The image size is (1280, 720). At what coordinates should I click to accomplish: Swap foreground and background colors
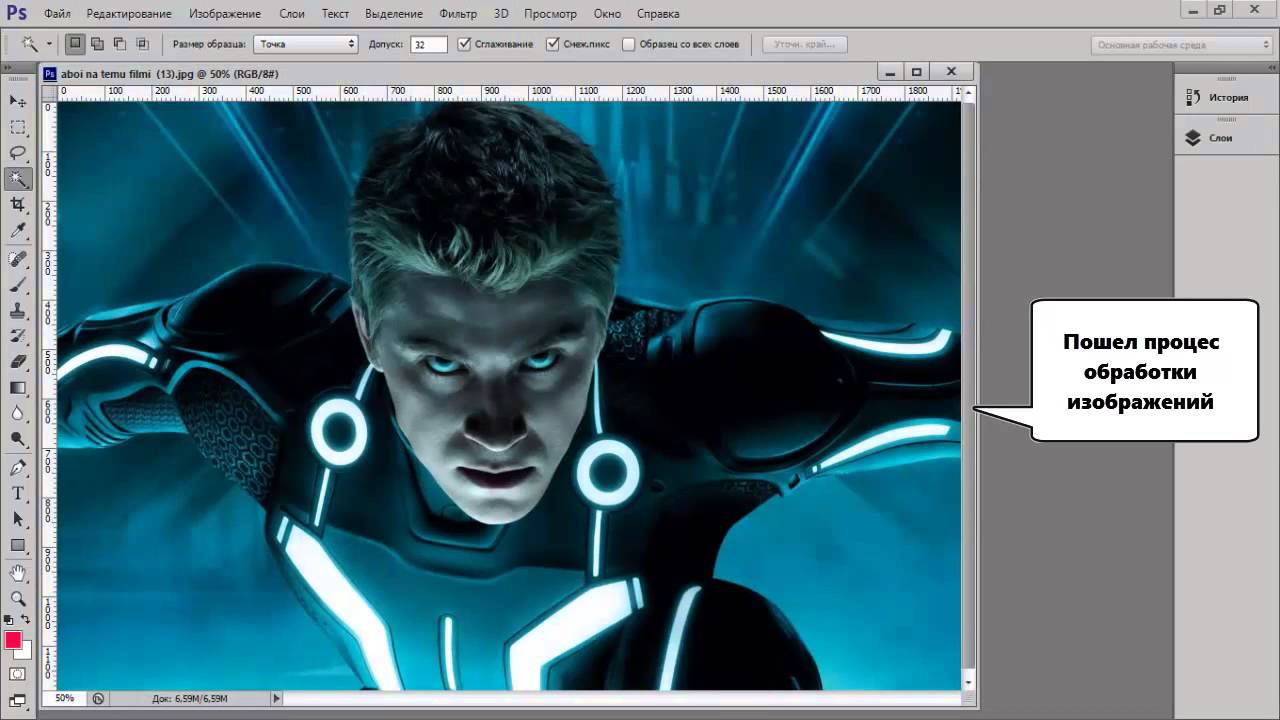pos(26,620)
